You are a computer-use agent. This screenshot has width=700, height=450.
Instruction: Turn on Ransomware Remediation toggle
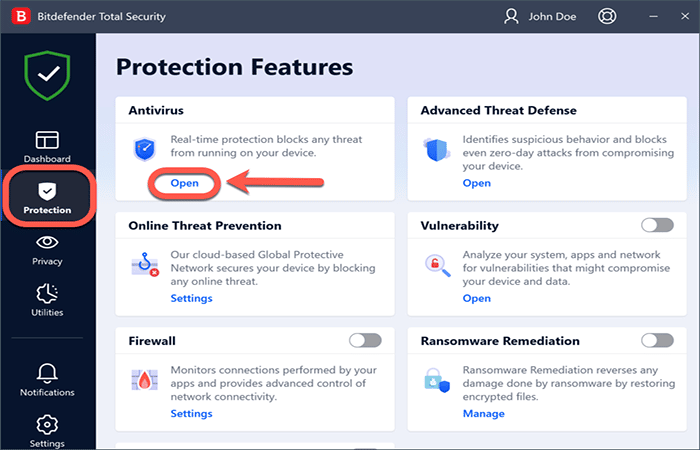(x=657, y=341)
